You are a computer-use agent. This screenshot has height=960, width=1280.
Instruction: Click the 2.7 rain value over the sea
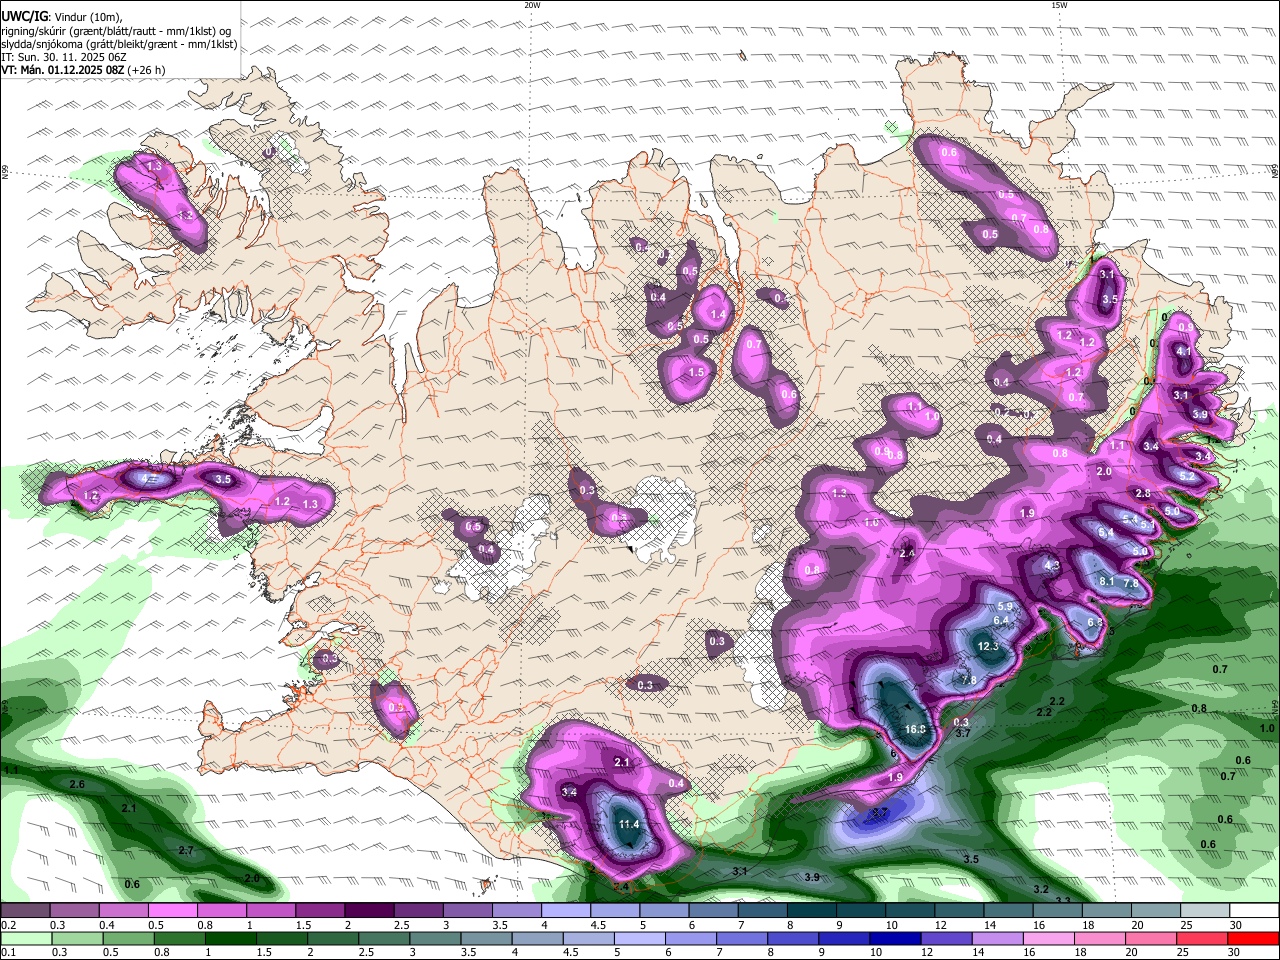[185, 850]
